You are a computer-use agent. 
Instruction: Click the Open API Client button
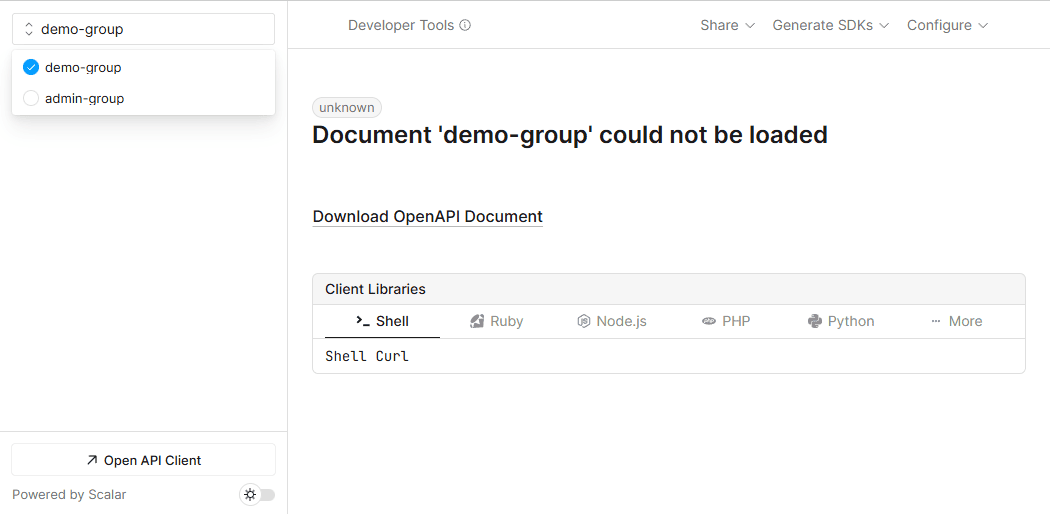coord(143,460)
